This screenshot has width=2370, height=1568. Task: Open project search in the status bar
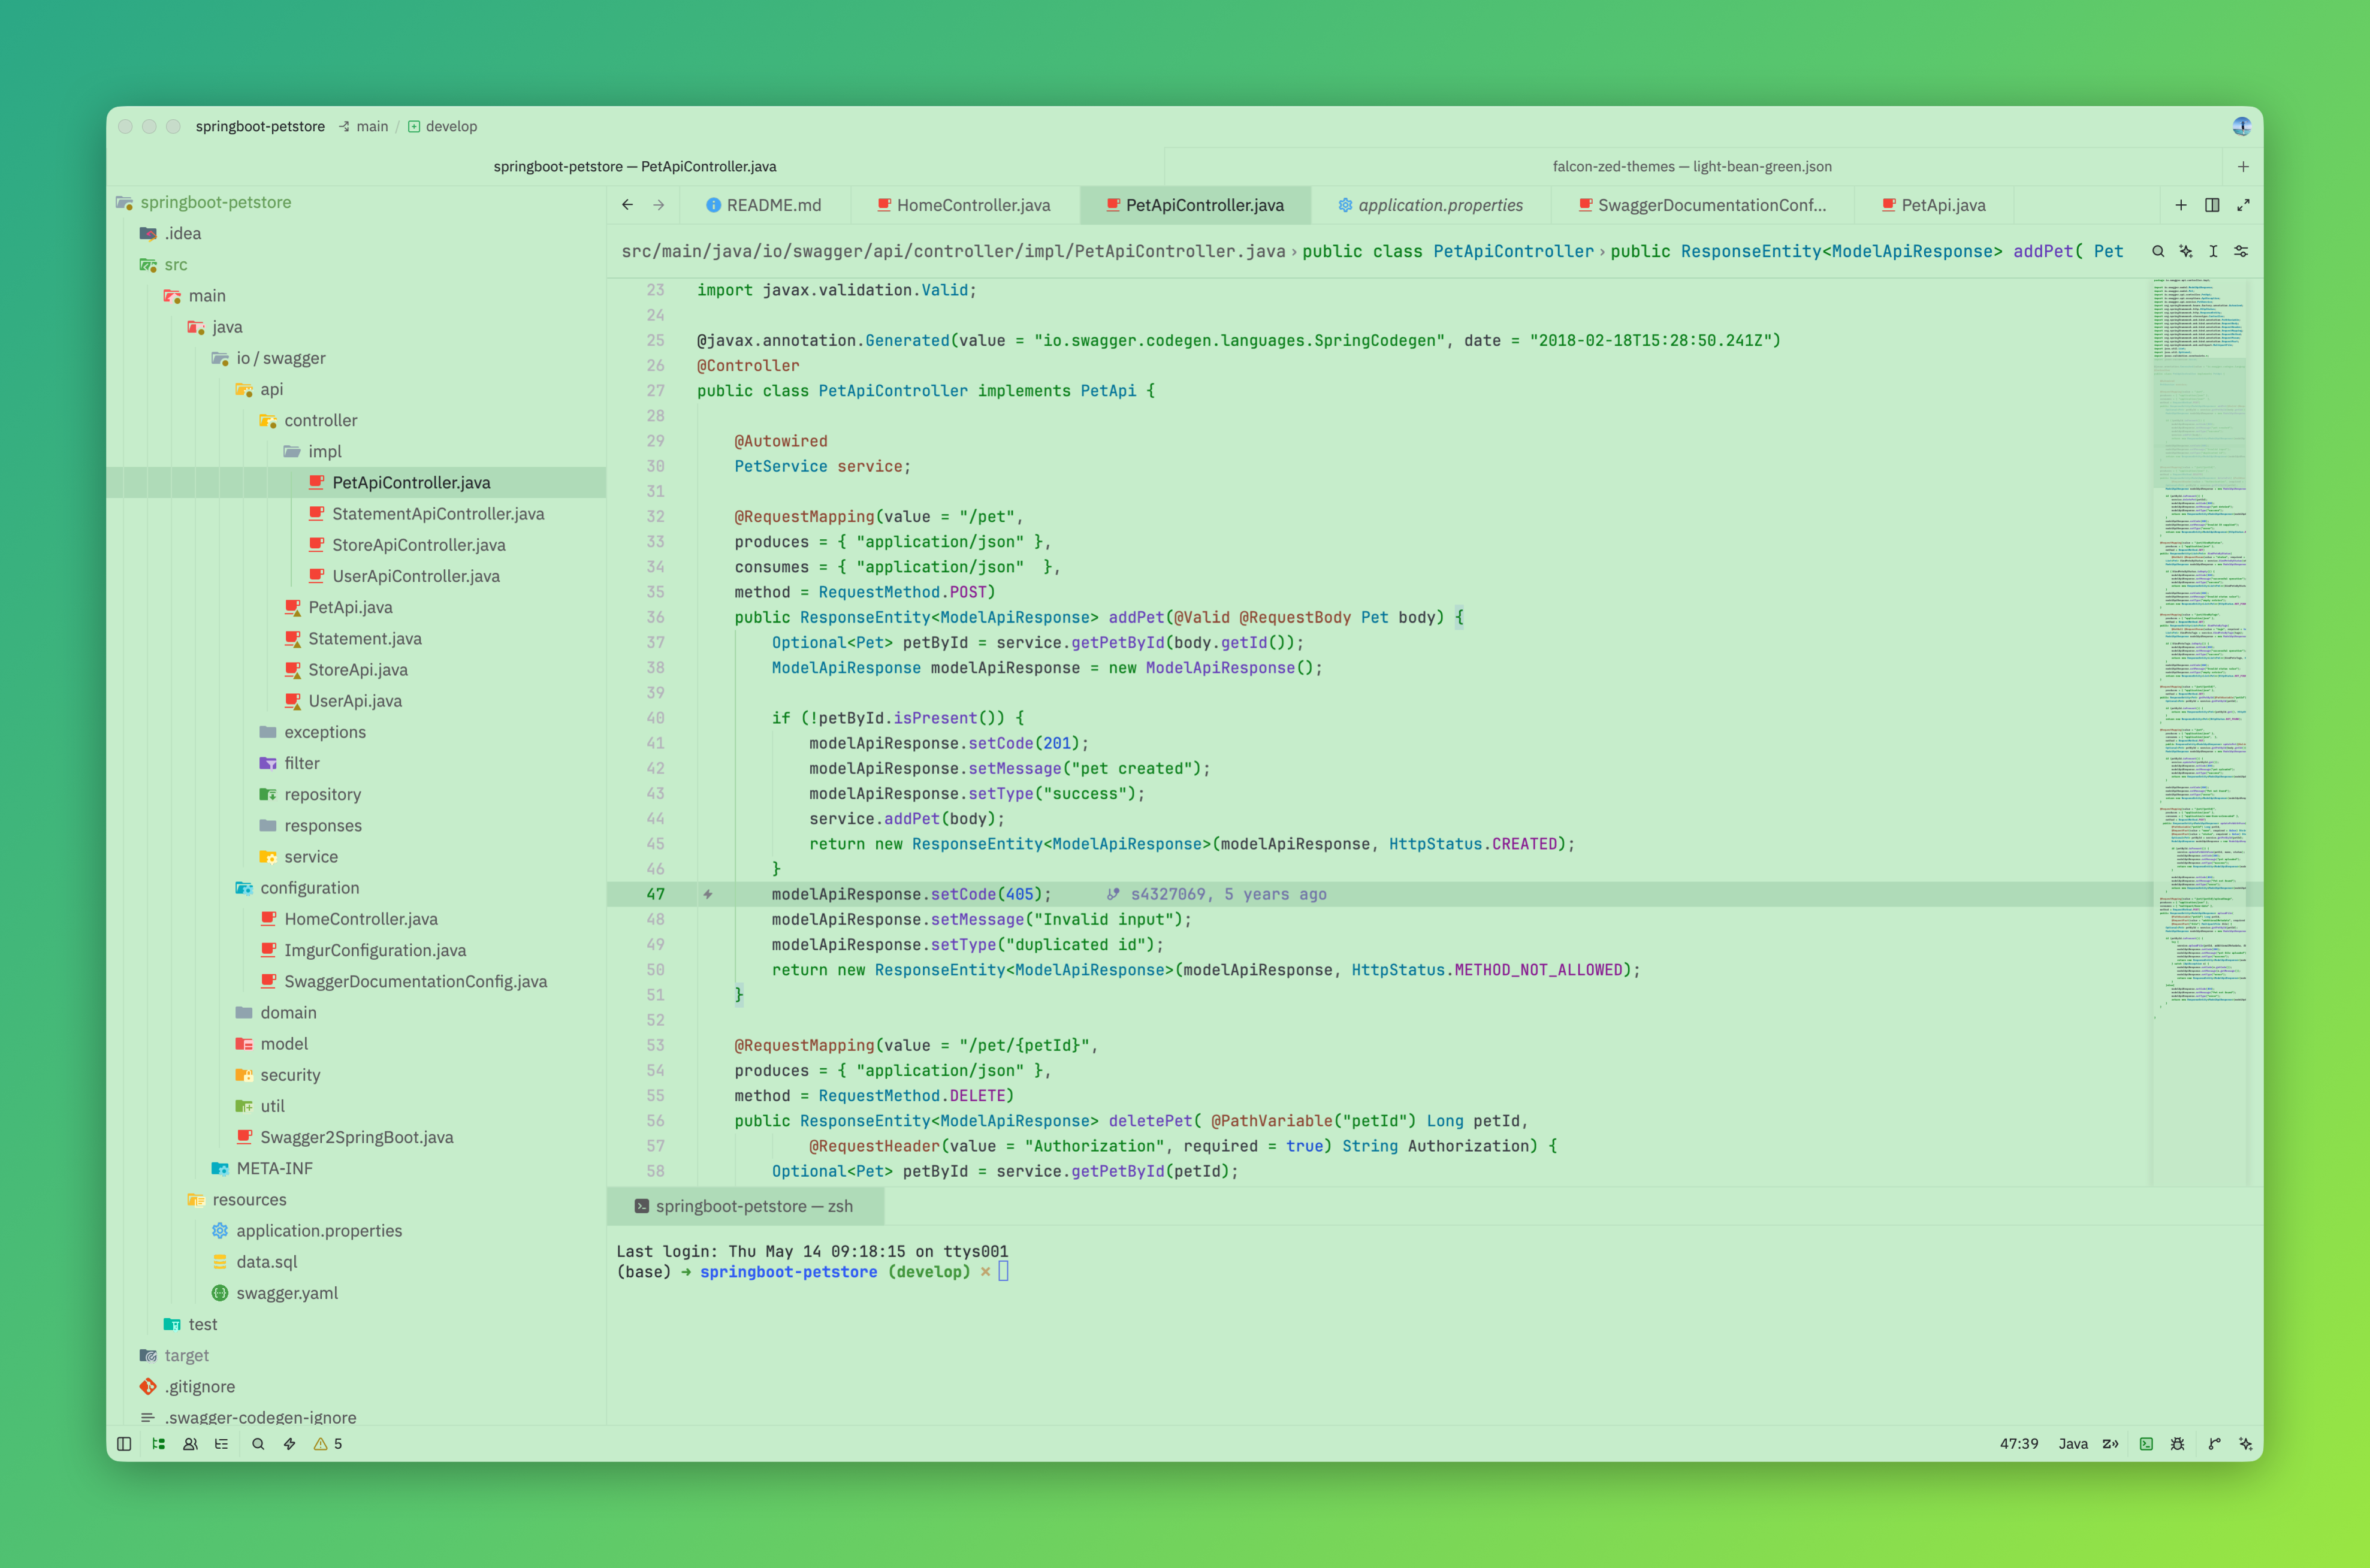click(258, 1444)
